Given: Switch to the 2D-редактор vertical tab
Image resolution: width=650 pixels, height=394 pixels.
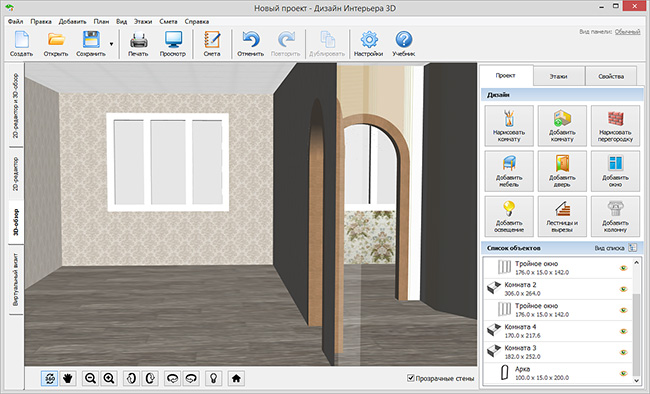Looking at the screenshot, I should coord(16,174).
